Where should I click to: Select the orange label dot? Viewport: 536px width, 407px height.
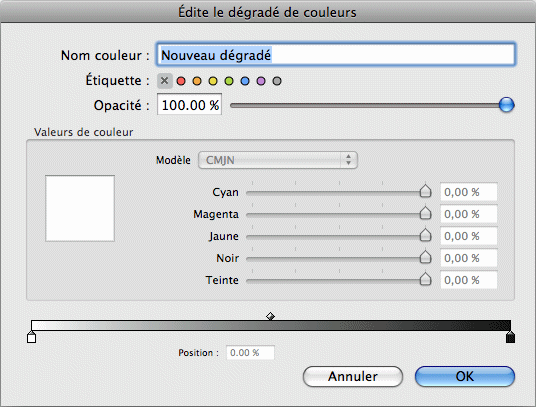click(x=197, y=81)
